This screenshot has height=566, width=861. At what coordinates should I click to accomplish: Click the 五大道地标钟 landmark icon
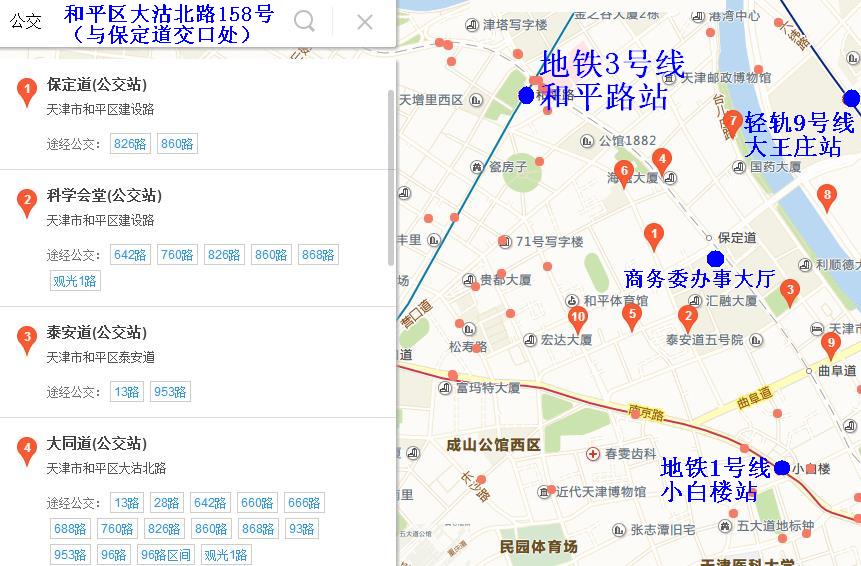click(x=725, y=526)
